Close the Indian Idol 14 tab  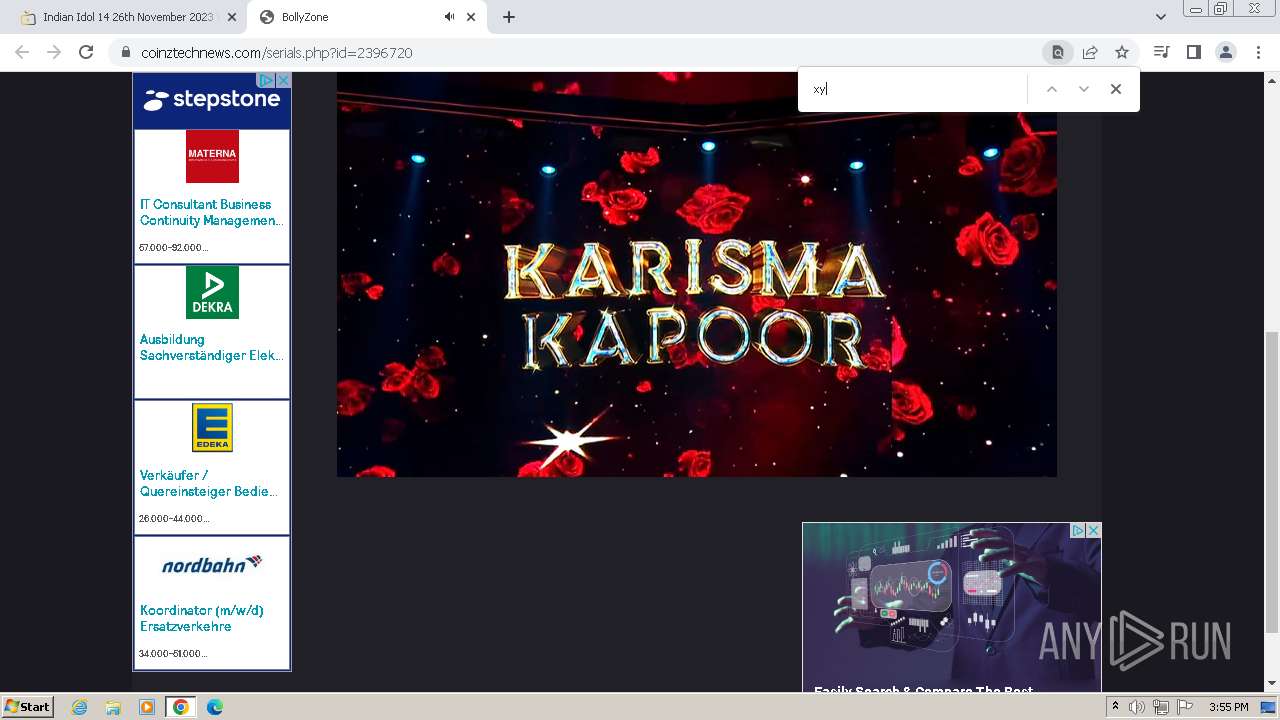coord(232,17)
